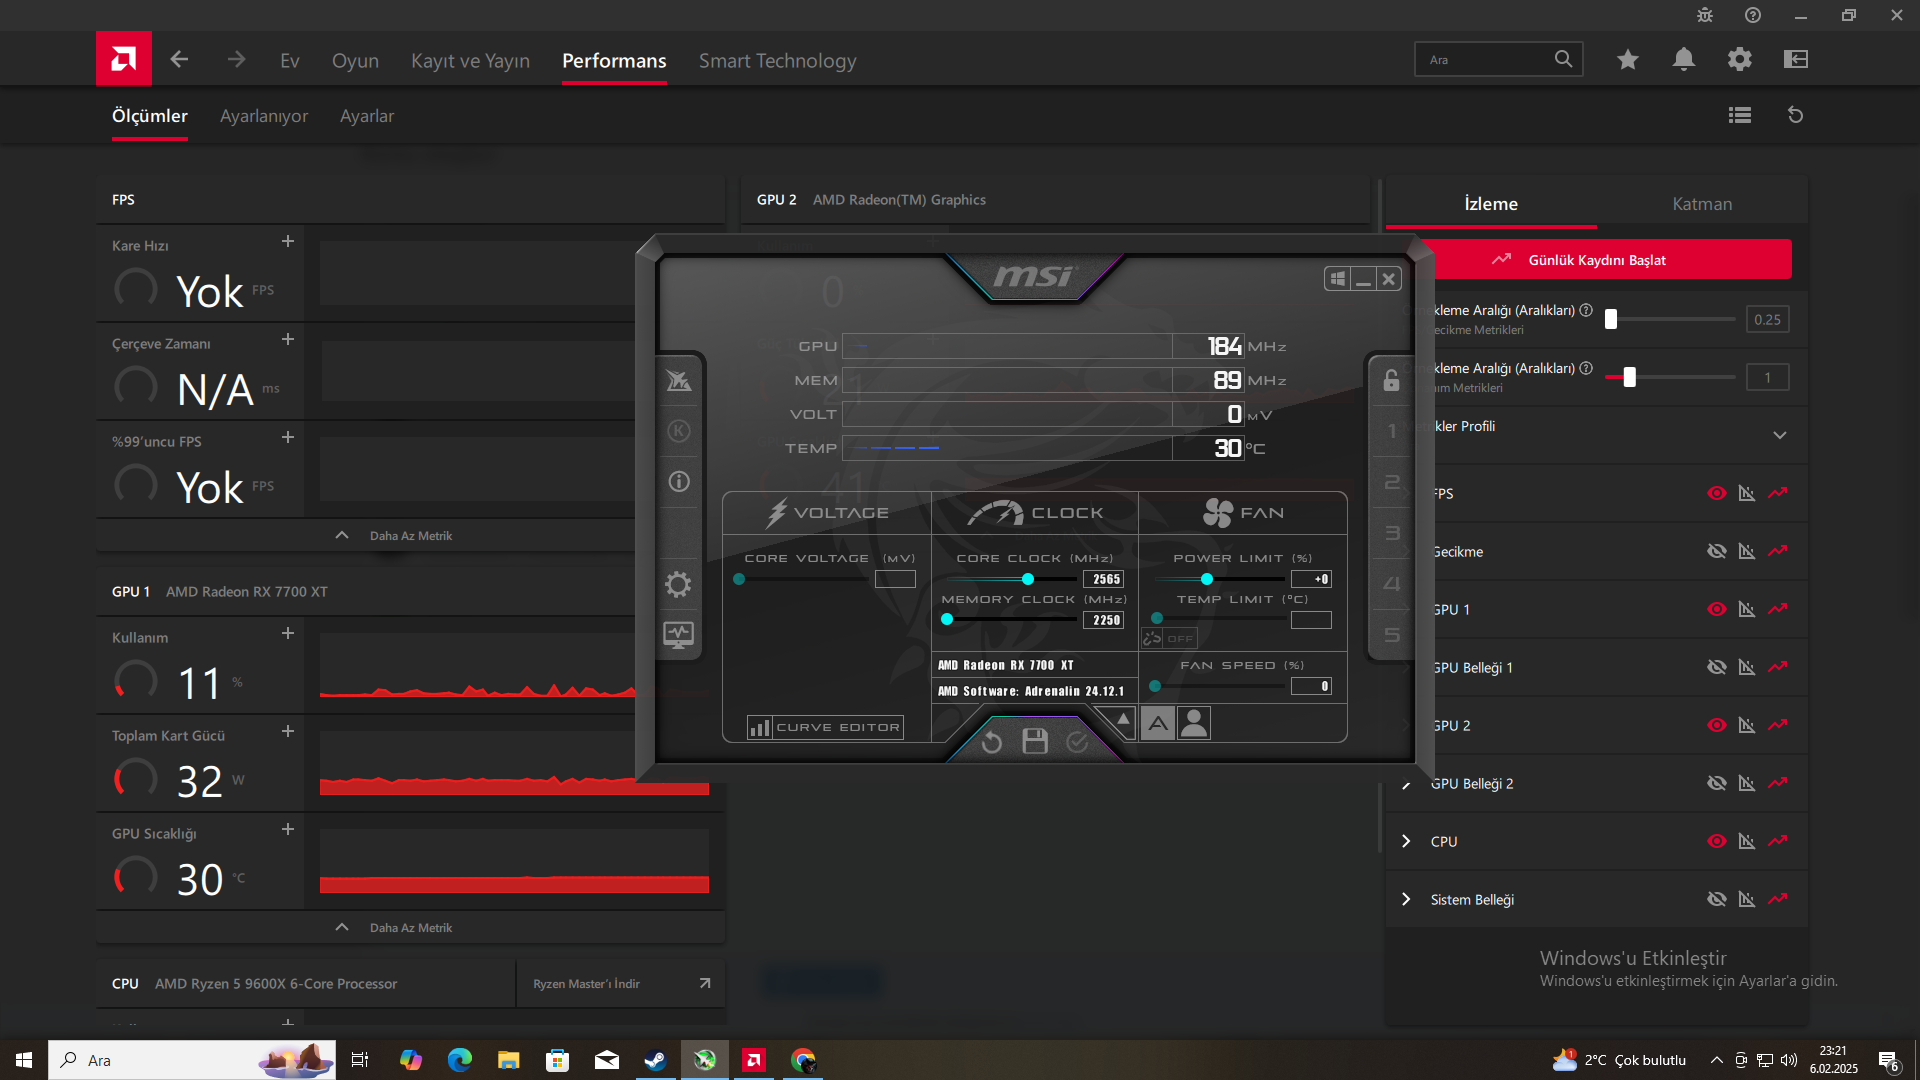Toggle FPS visibility eye in the İzleme list

click(1717, 493)
